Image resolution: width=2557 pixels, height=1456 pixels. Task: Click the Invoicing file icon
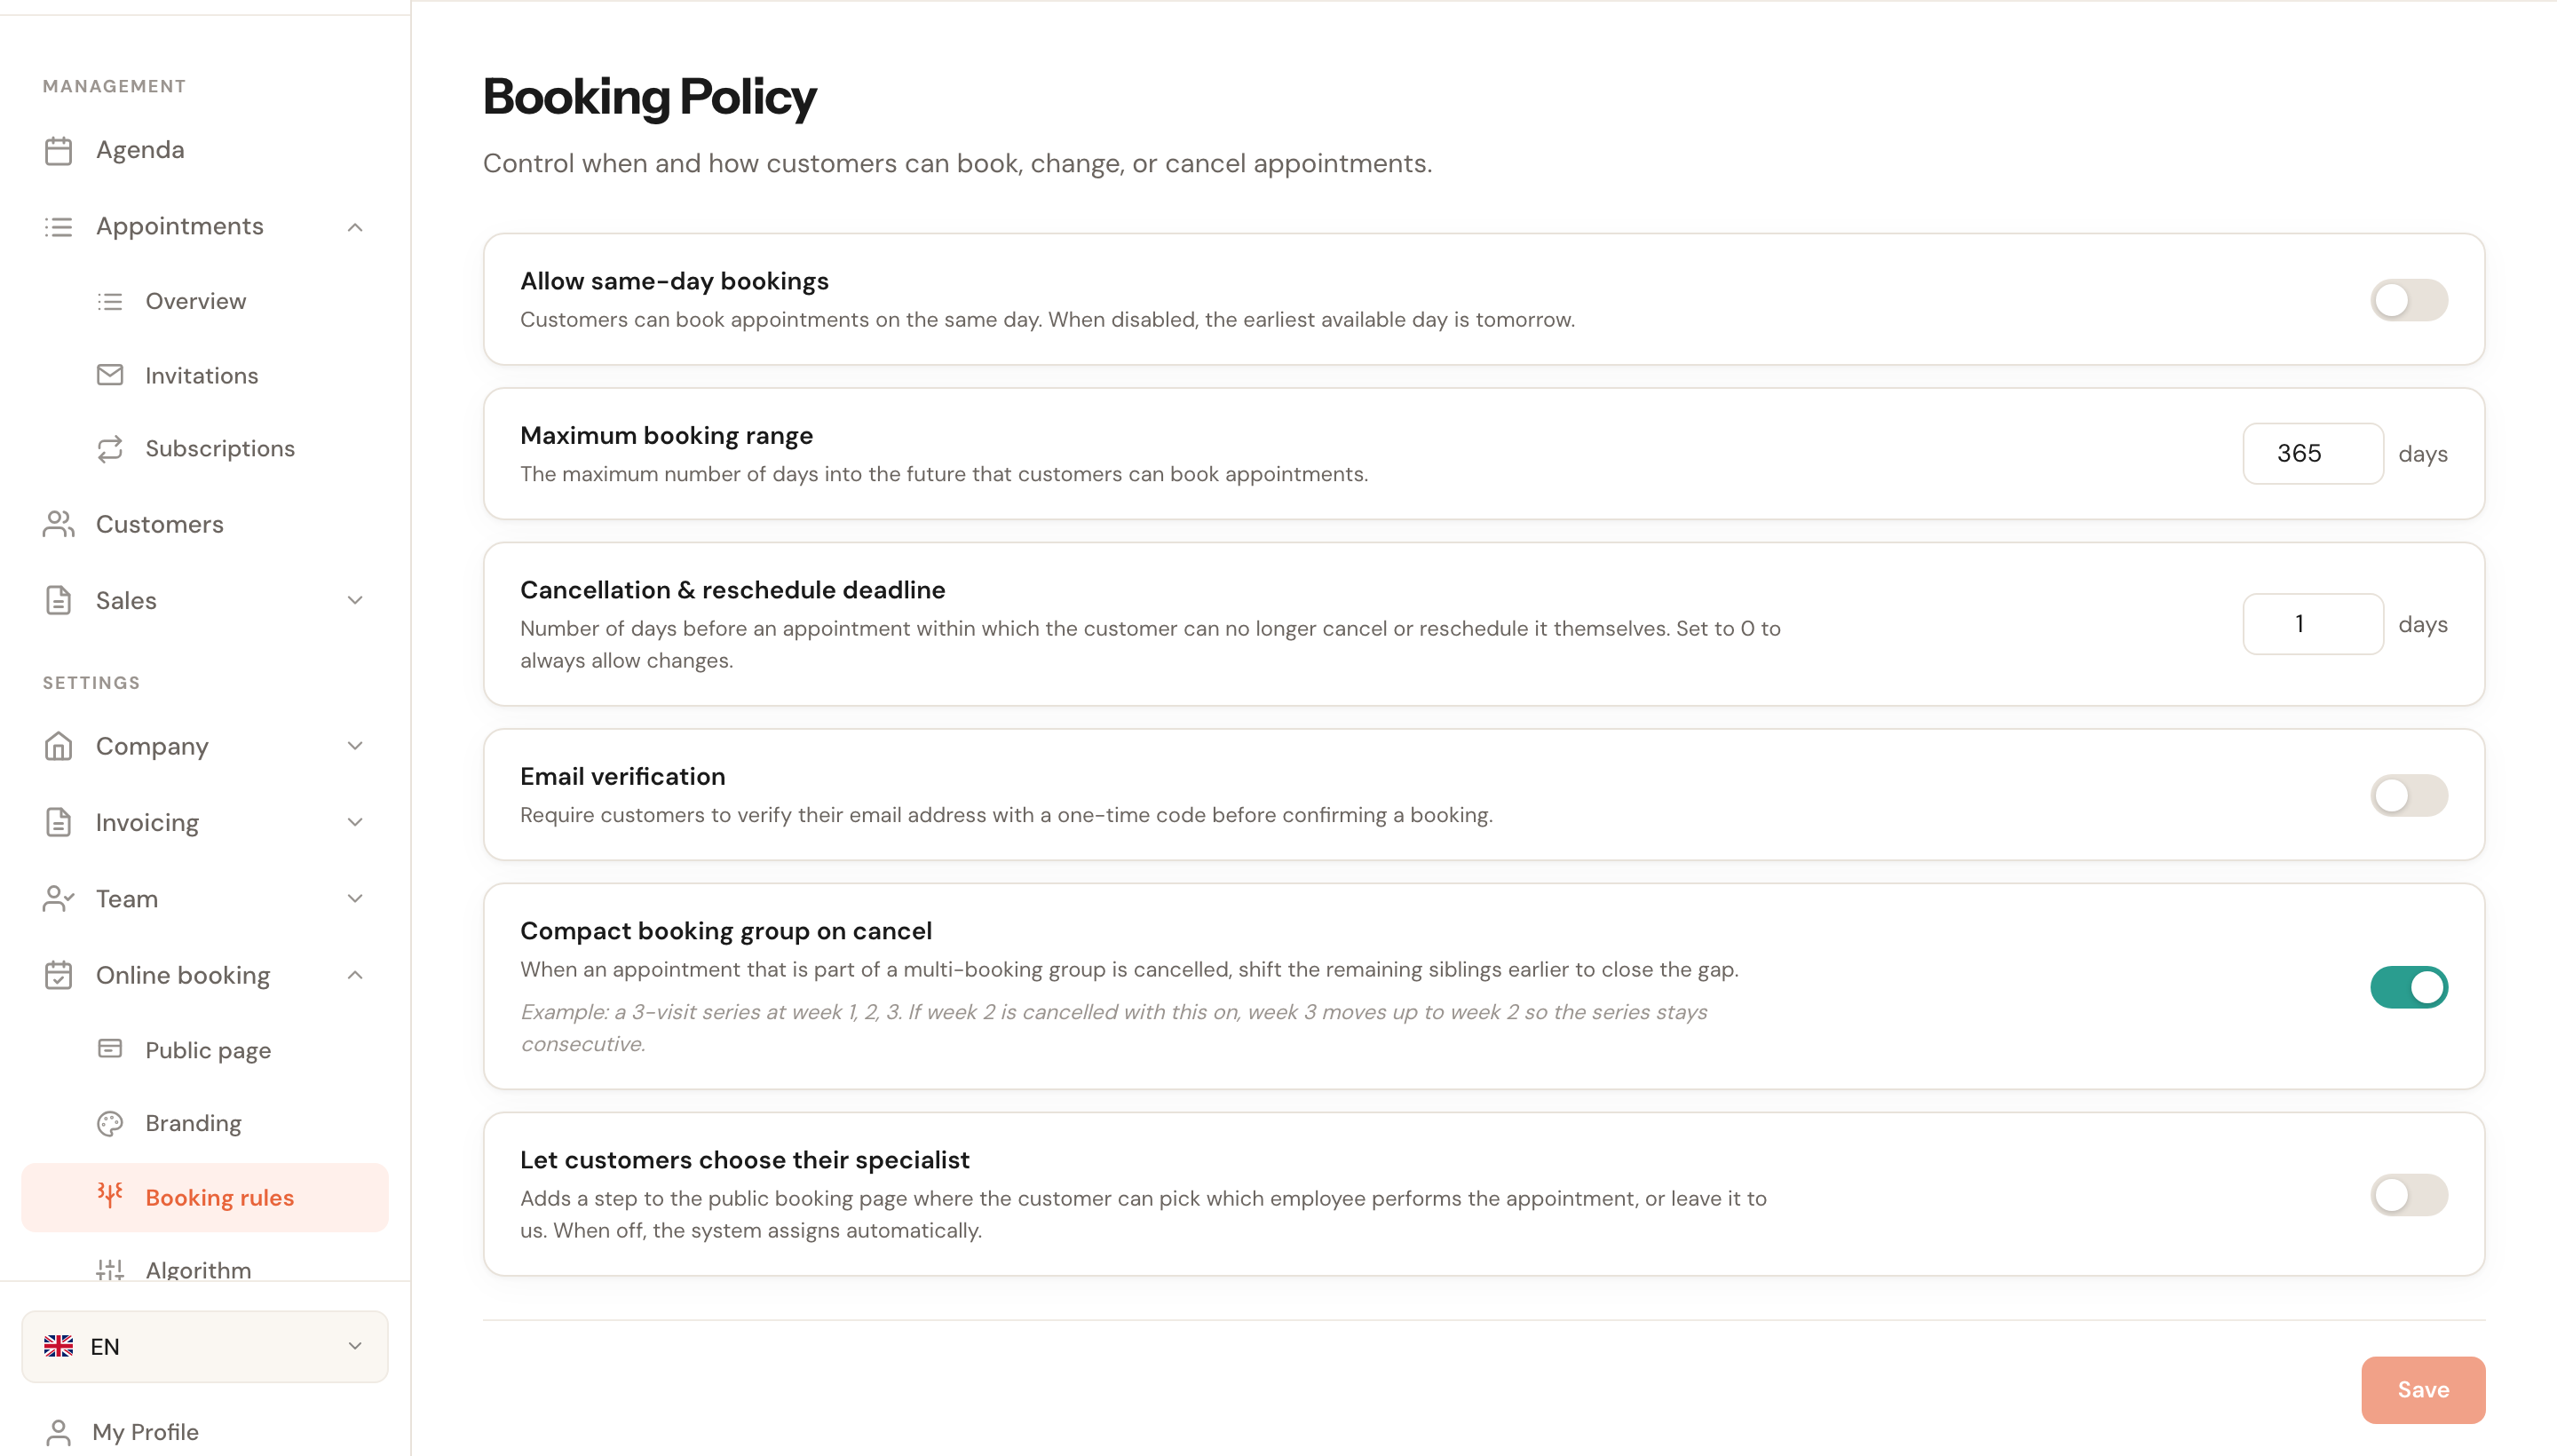click(x=58, y=822)
